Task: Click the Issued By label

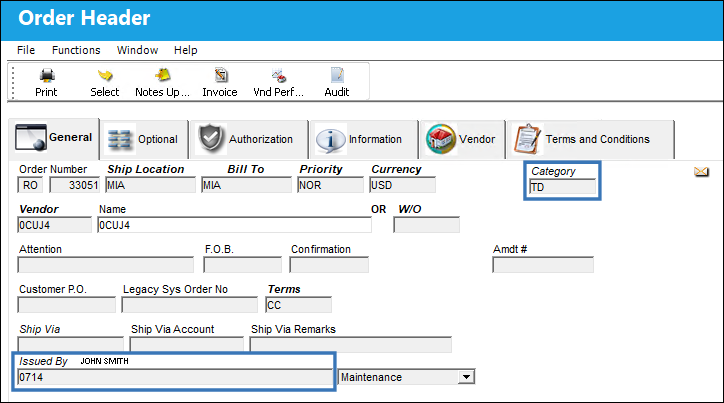Action: point(43,361)
